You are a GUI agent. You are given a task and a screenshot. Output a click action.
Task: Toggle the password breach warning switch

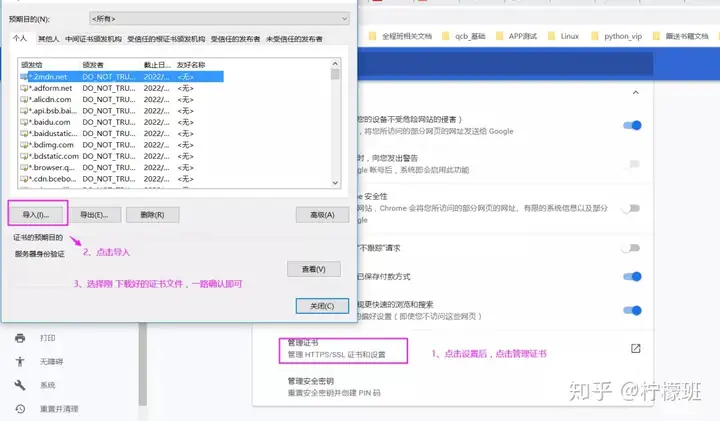coord(632,164)
